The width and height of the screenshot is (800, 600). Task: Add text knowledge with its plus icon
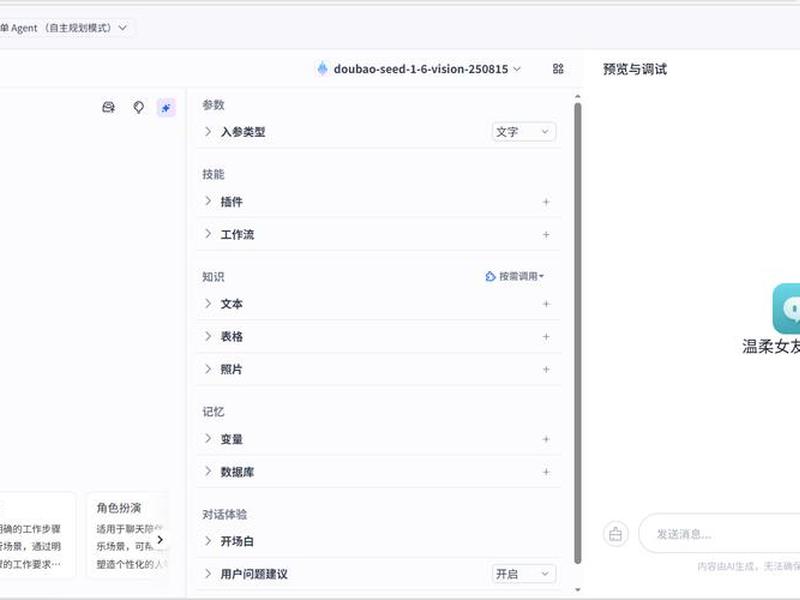[x=546, y=304]
